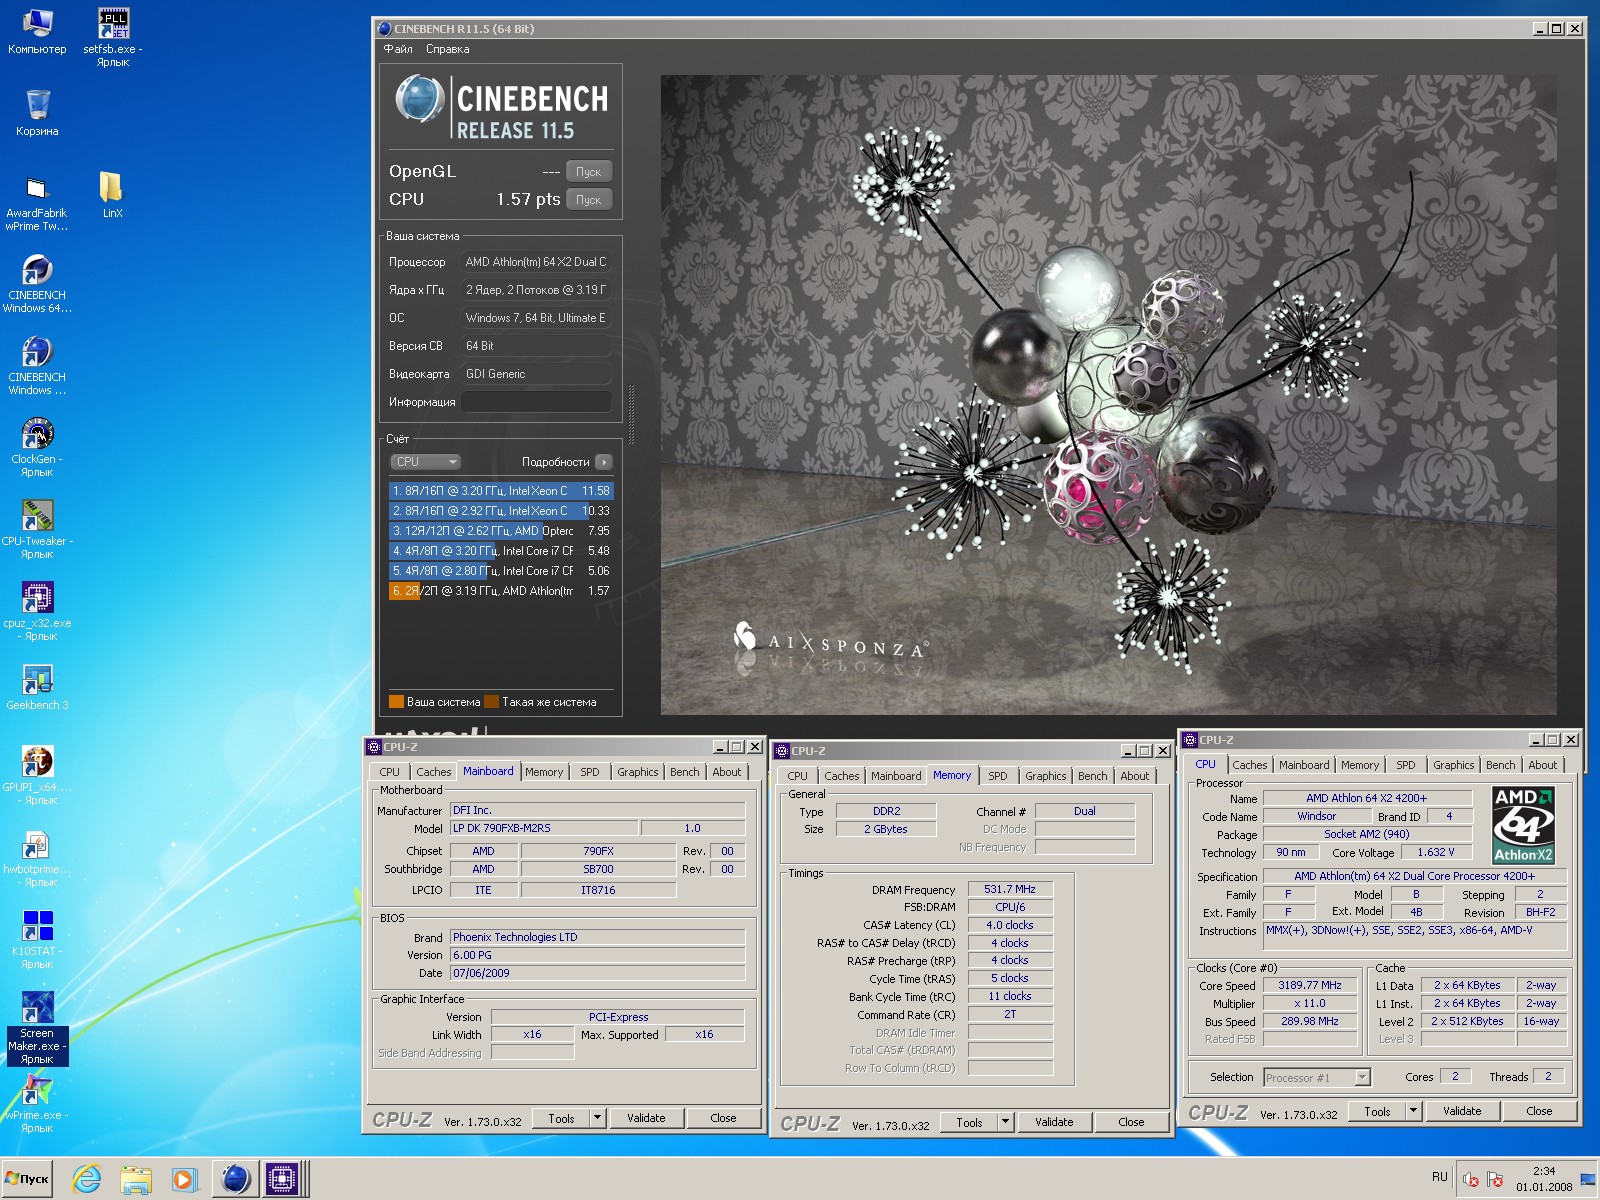
Task: Open the Файл menu in Cinebench
Action: [x=398, y=49]
